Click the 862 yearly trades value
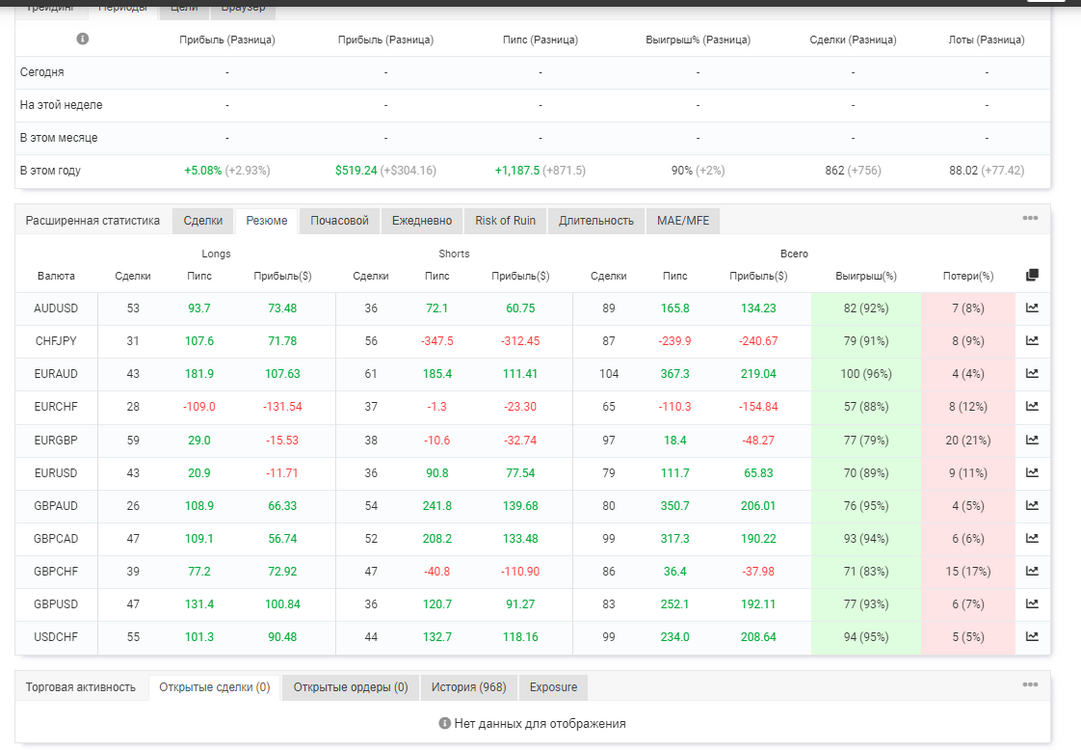1081x750 pixels. point(834,170)
